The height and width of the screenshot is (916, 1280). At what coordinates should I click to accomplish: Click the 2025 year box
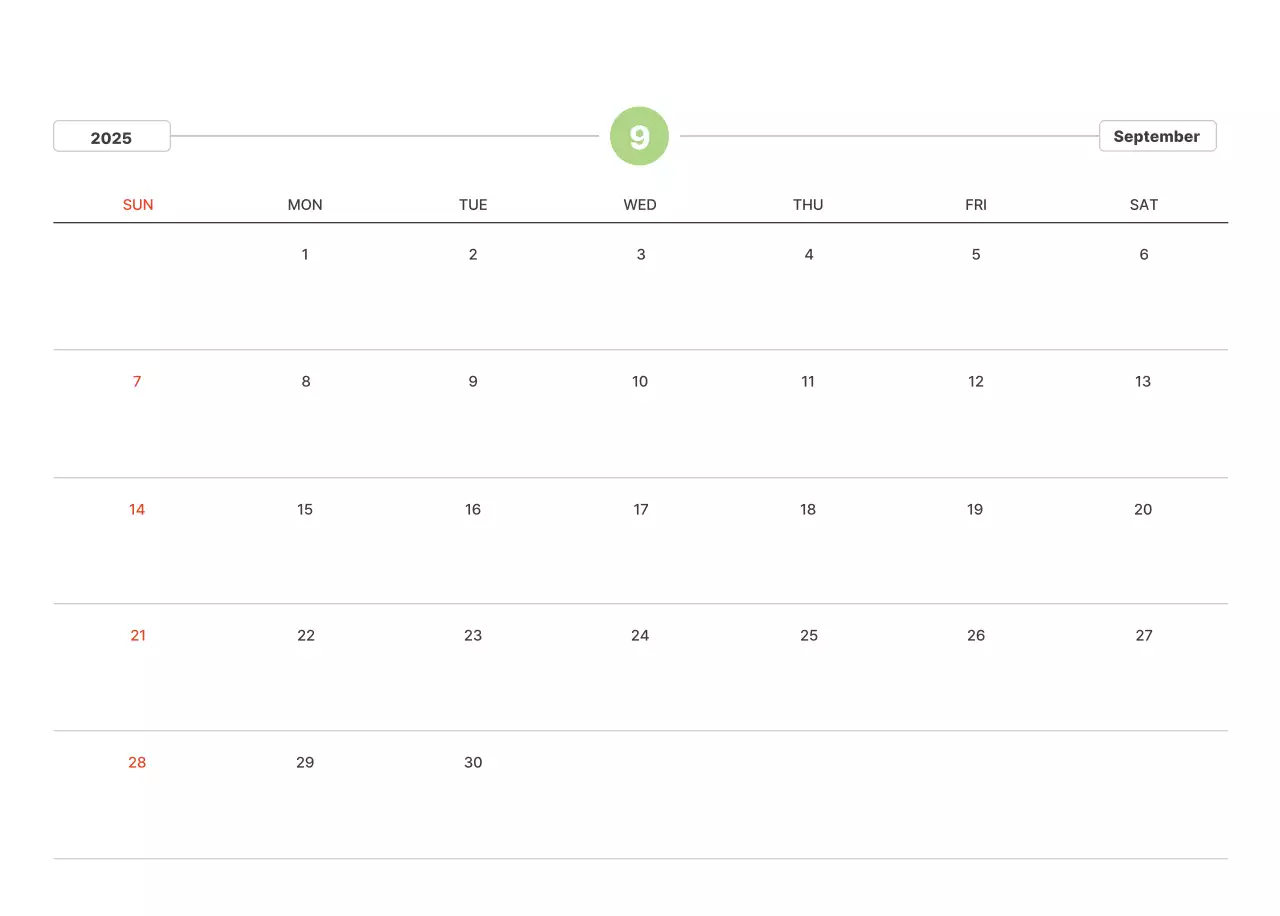[111, 137]
